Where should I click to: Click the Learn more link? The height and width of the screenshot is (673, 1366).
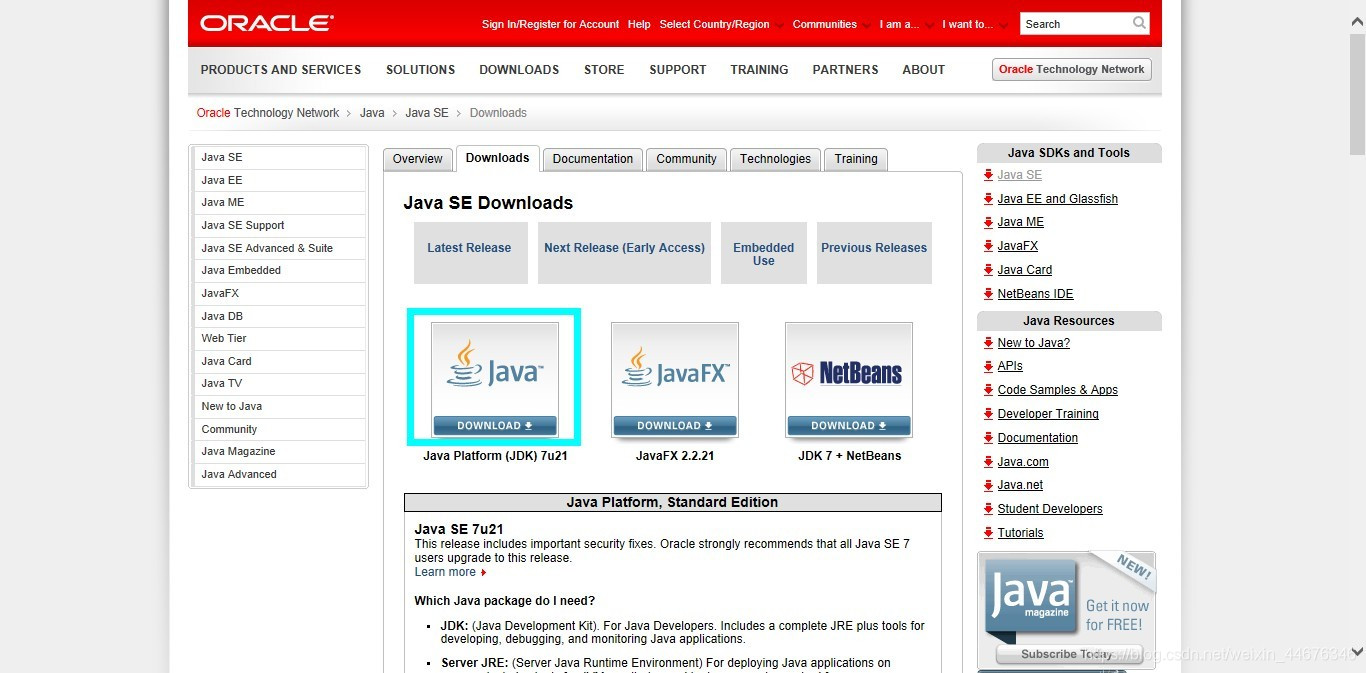(x=450, y=572)
